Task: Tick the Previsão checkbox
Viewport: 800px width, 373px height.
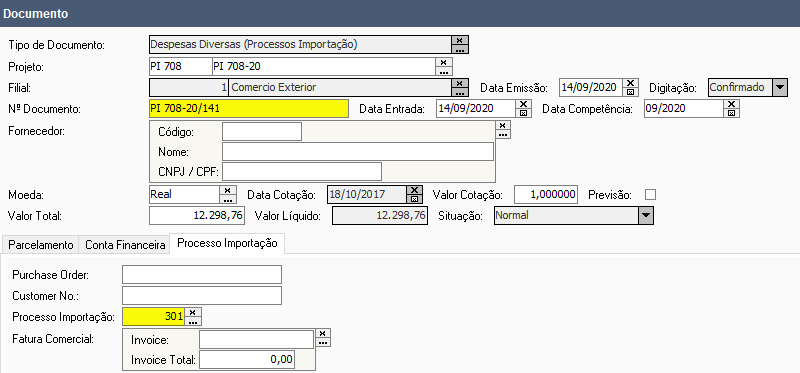Action: coord(651,194)
